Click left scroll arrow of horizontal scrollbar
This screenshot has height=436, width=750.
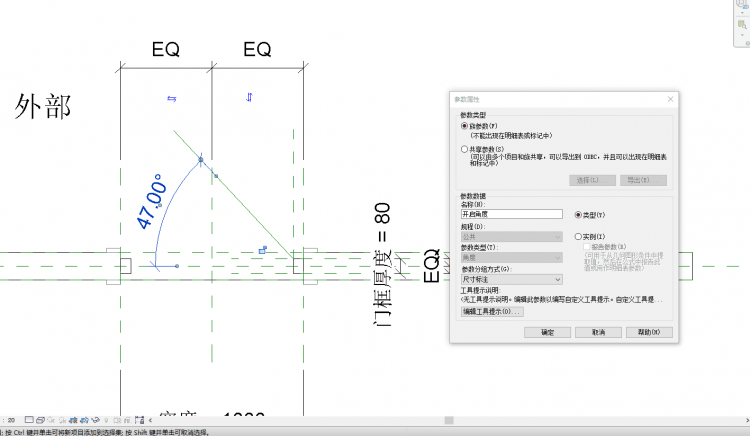(150, 420)
